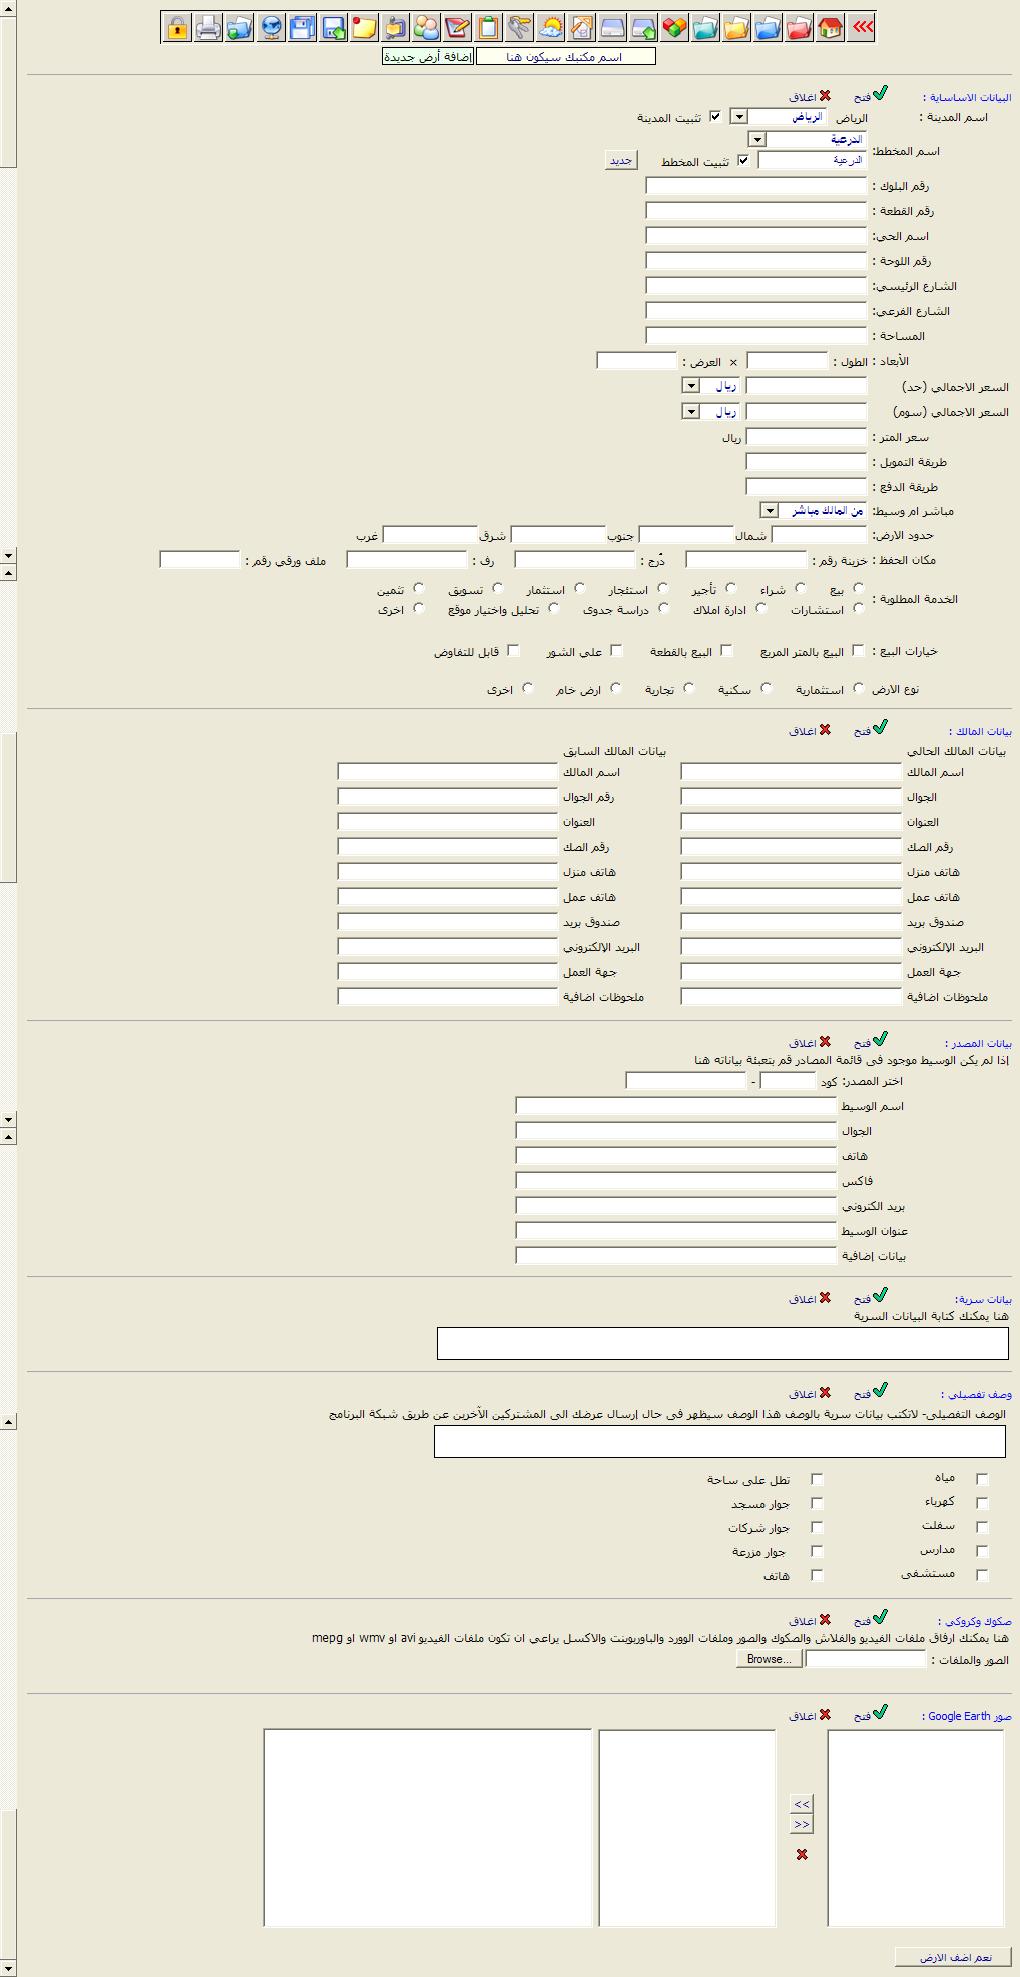This screenshot has height=1977, width=1020.
Task: Click the folder with green arrow icon near printer
Action: (239, 27)
